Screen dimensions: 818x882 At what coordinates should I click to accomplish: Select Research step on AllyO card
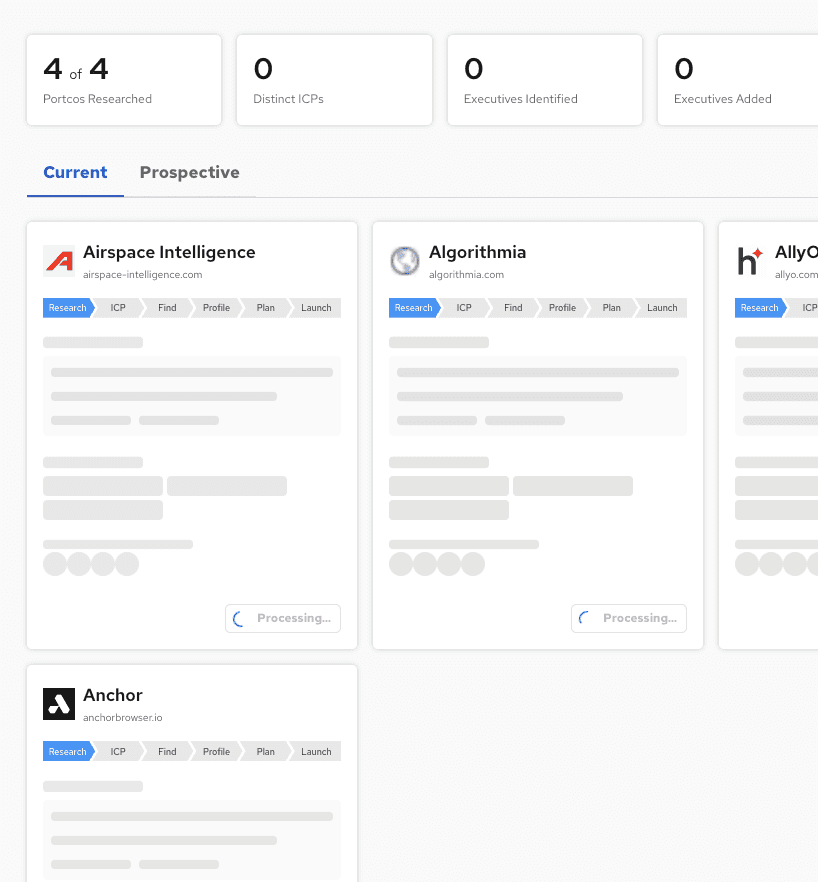coord(759,308)
